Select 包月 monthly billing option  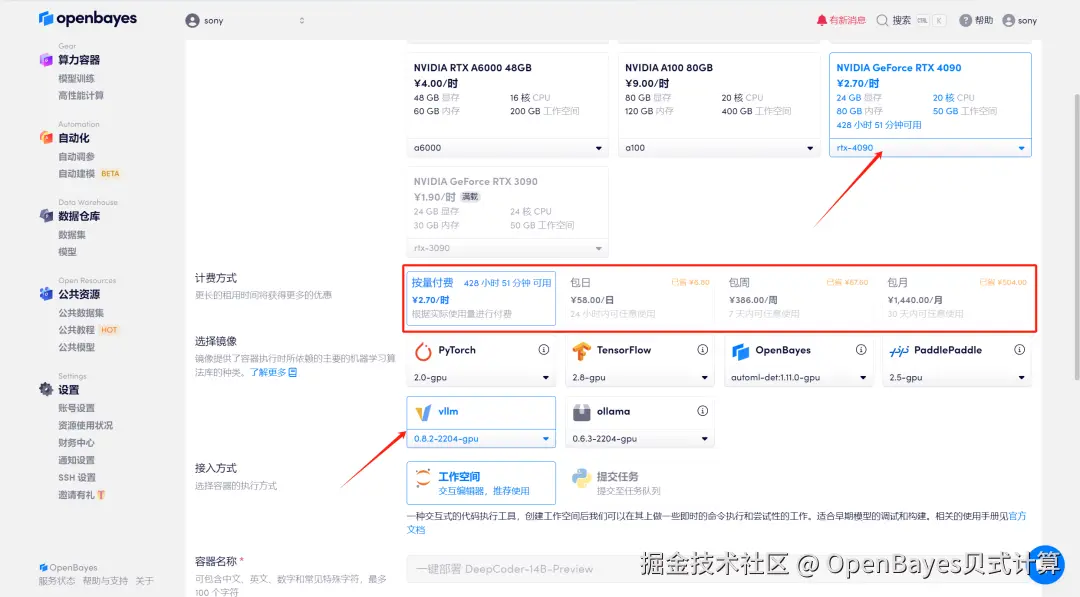[957, 297]
